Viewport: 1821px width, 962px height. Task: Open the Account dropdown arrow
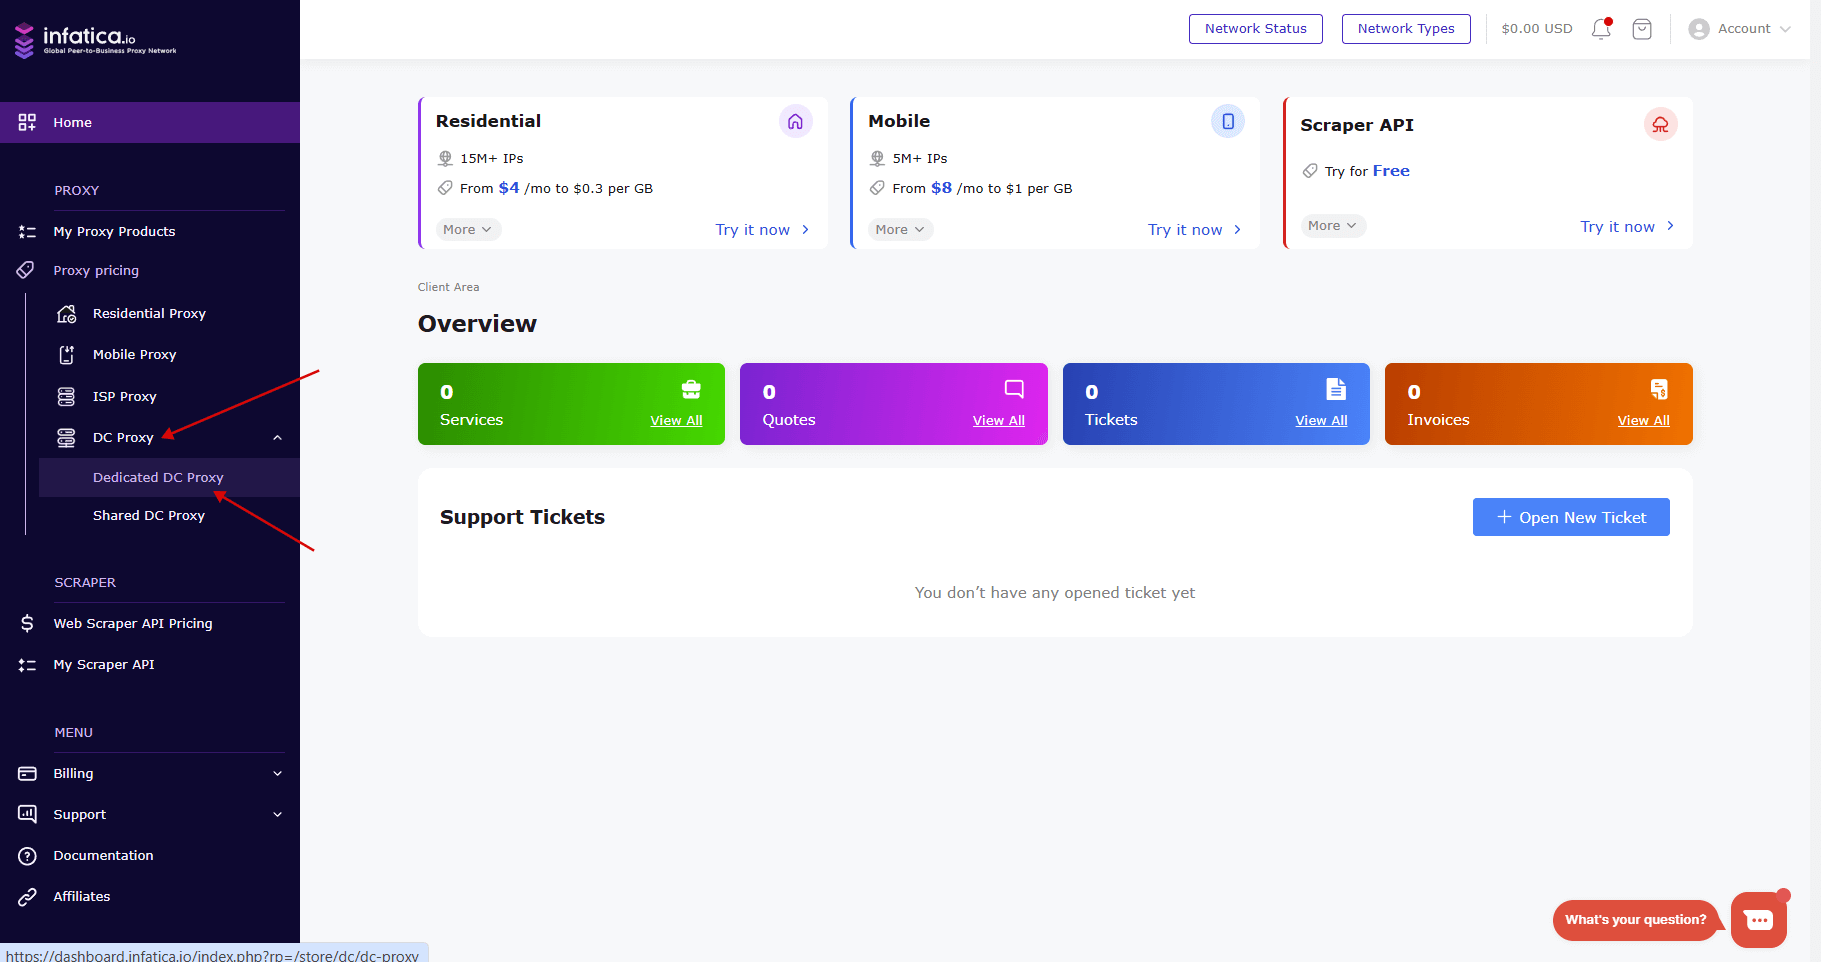(1785, 29)
